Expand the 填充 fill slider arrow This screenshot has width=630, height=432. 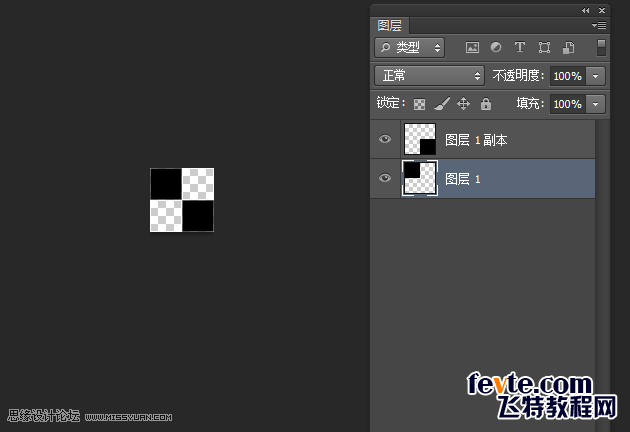coord(595,104)
